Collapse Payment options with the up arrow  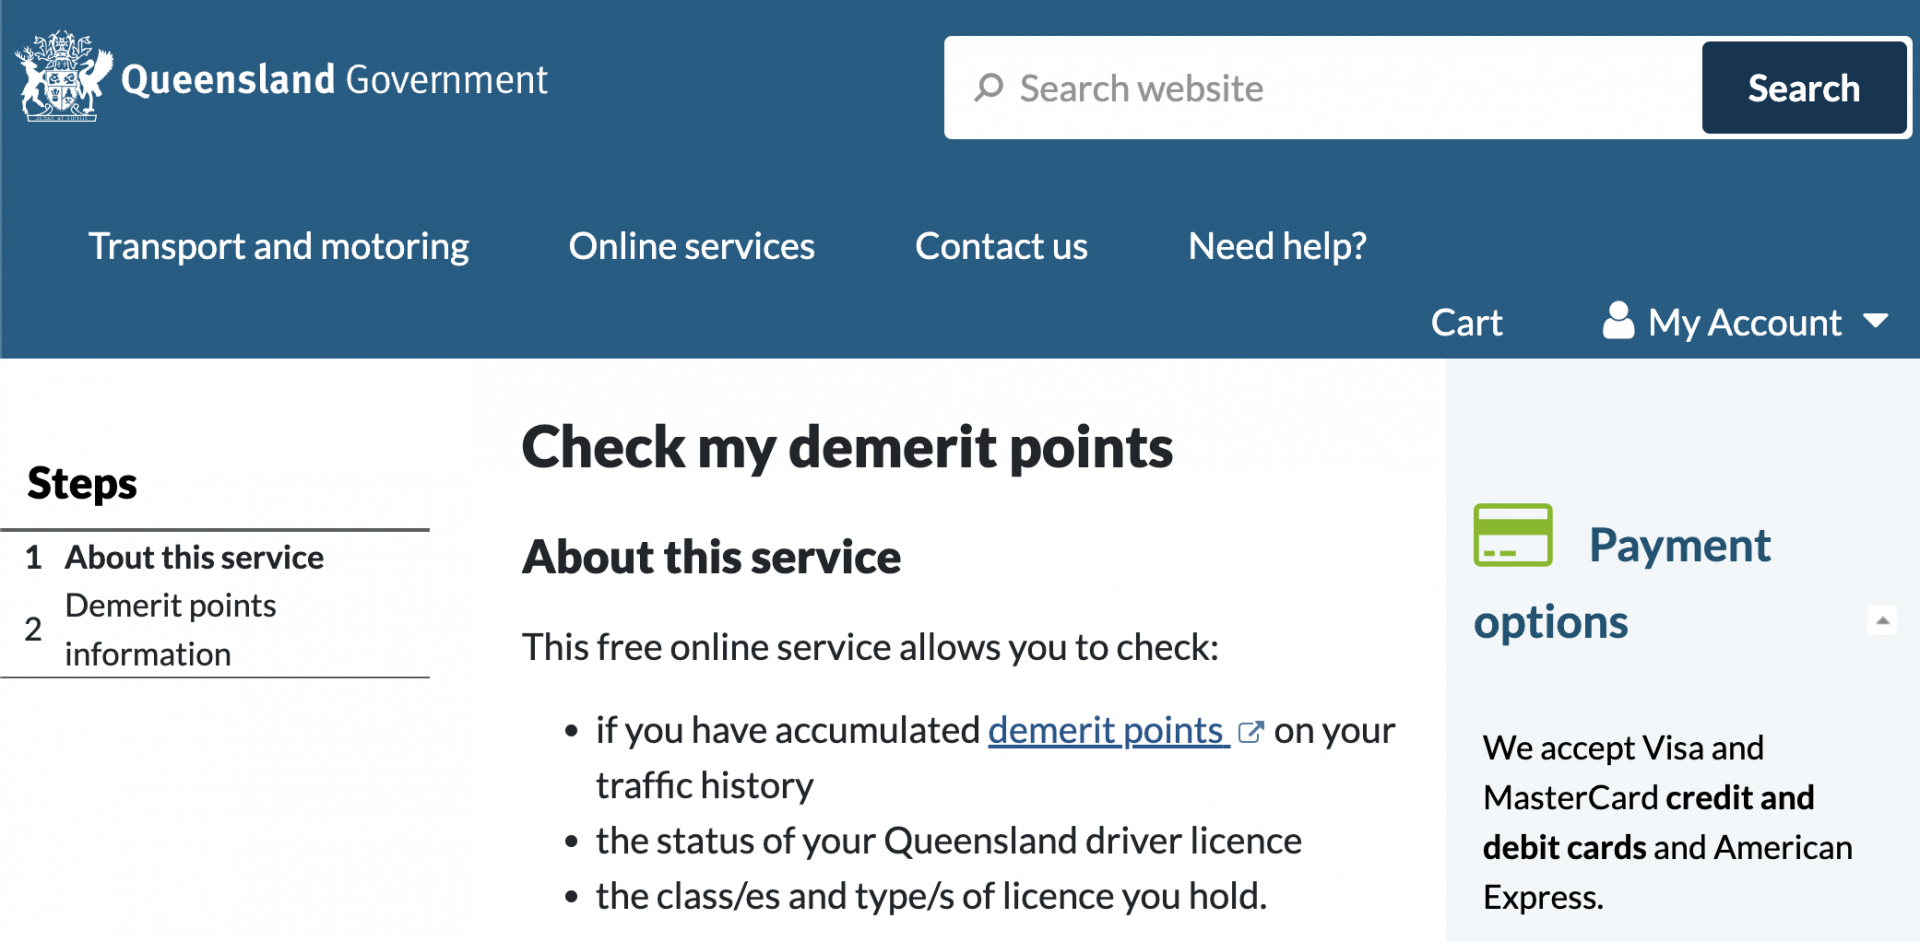tap(1884, 621)
